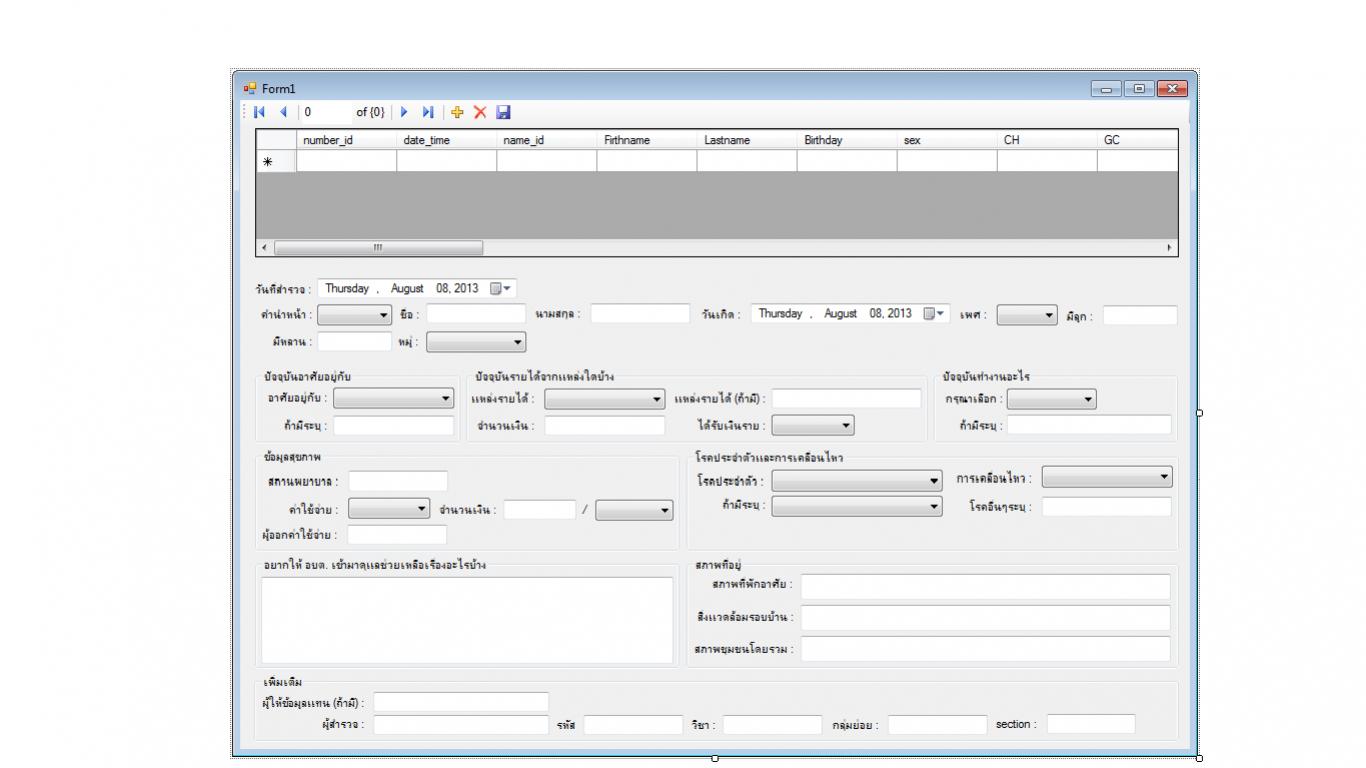Click the Move Next record arrow
1366x768 pixels.
406,112
